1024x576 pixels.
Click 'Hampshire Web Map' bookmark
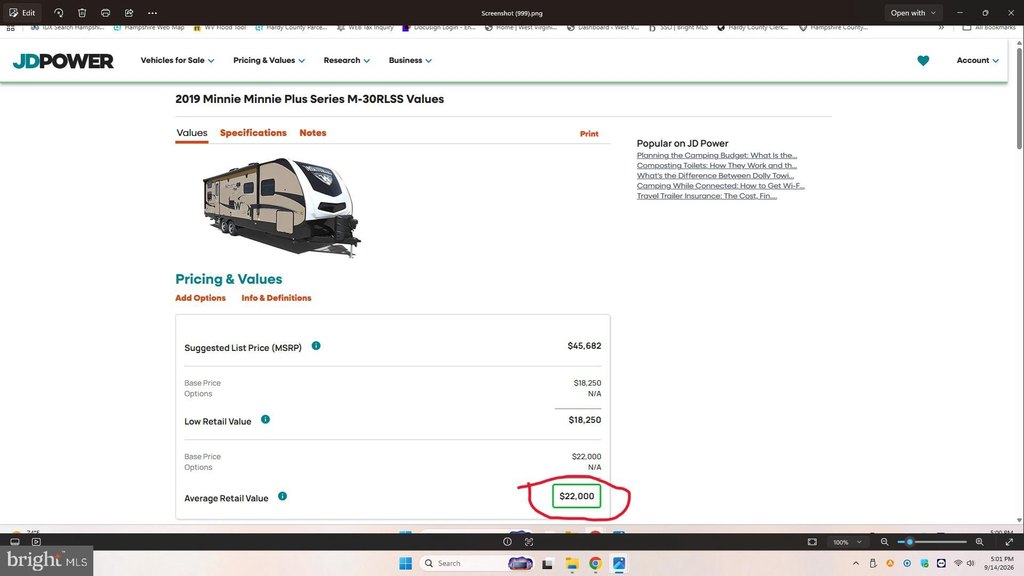149,27
